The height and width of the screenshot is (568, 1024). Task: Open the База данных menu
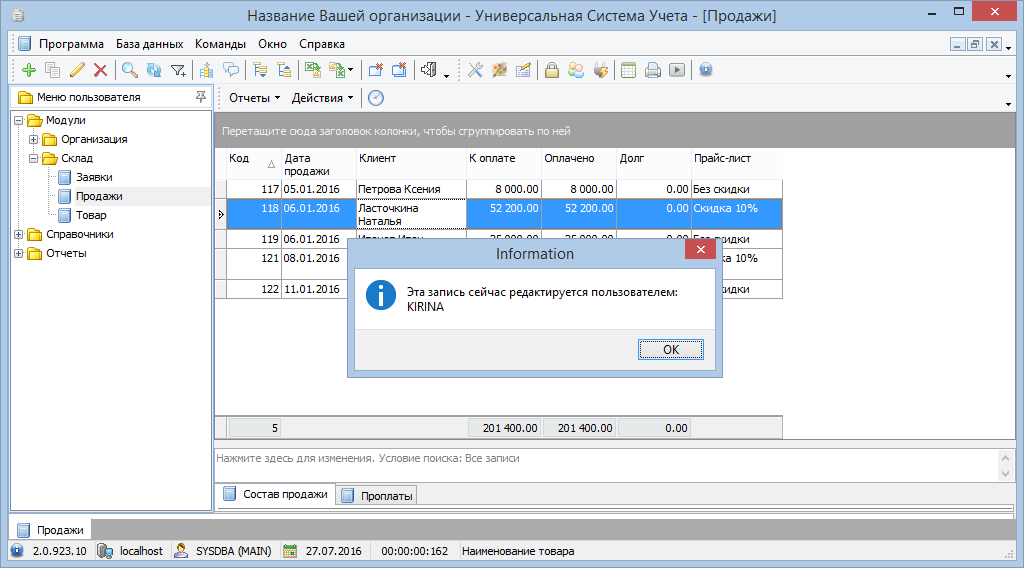coord(149,44)
